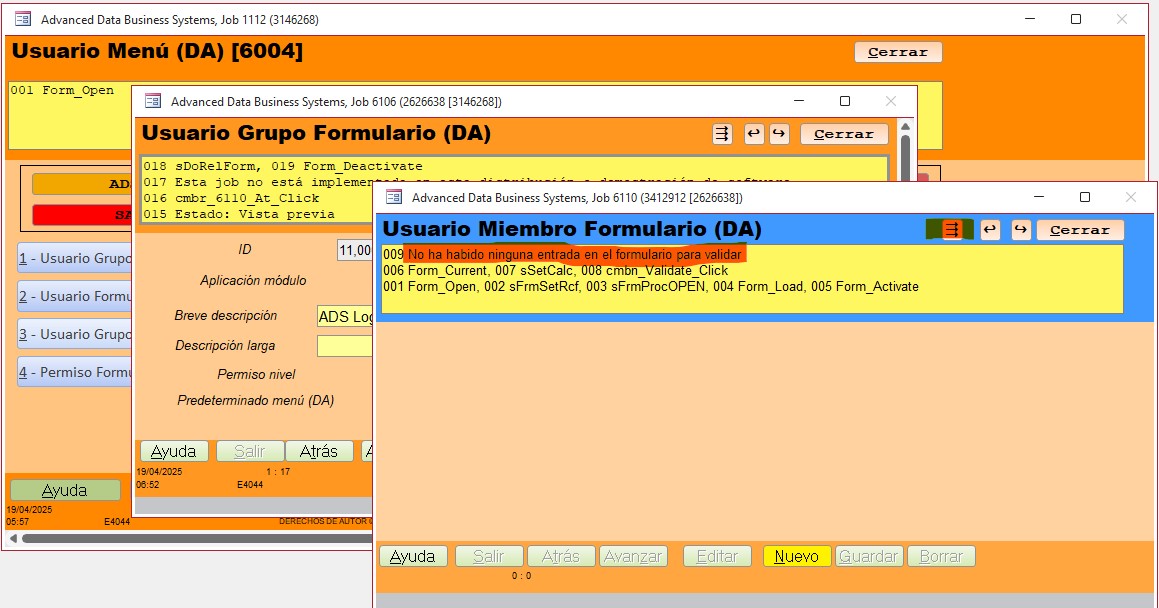Click the Breve descripción field with ADS Log
This screenshot has width=1159, height=608.
[x=344, y=317]
